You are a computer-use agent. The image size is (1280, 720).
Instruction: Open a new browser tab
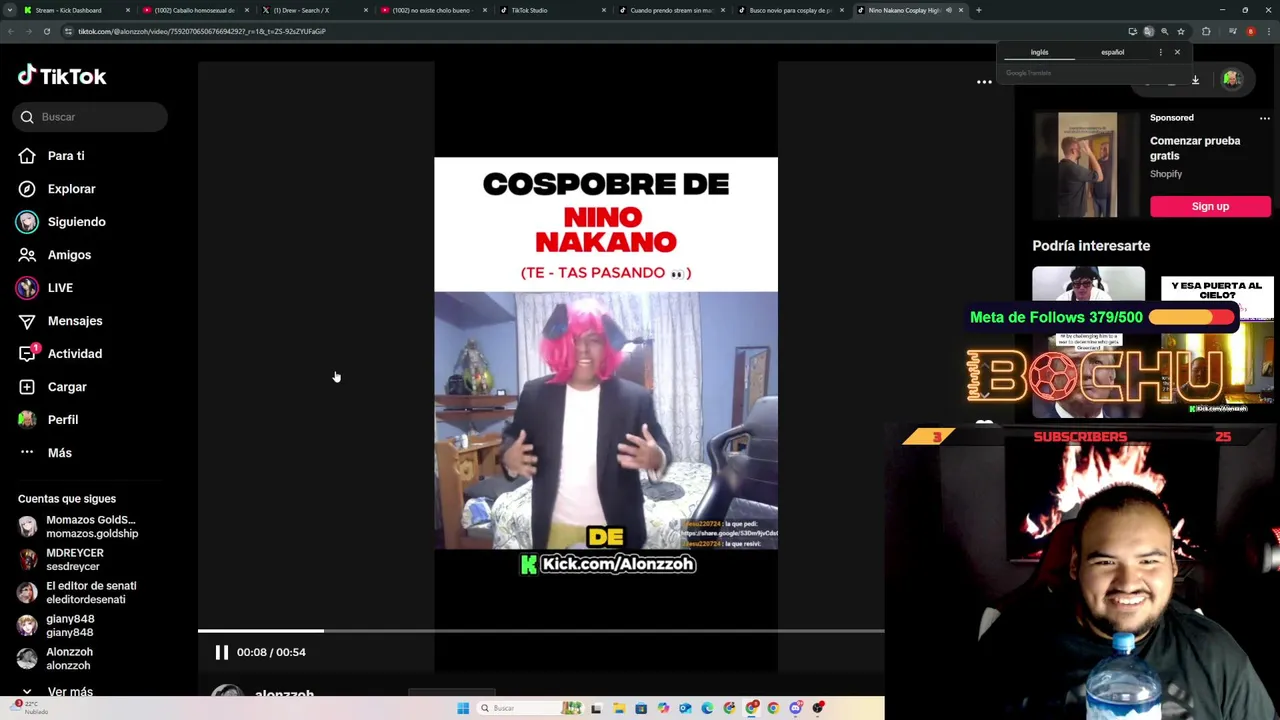(x=978, y=10)
